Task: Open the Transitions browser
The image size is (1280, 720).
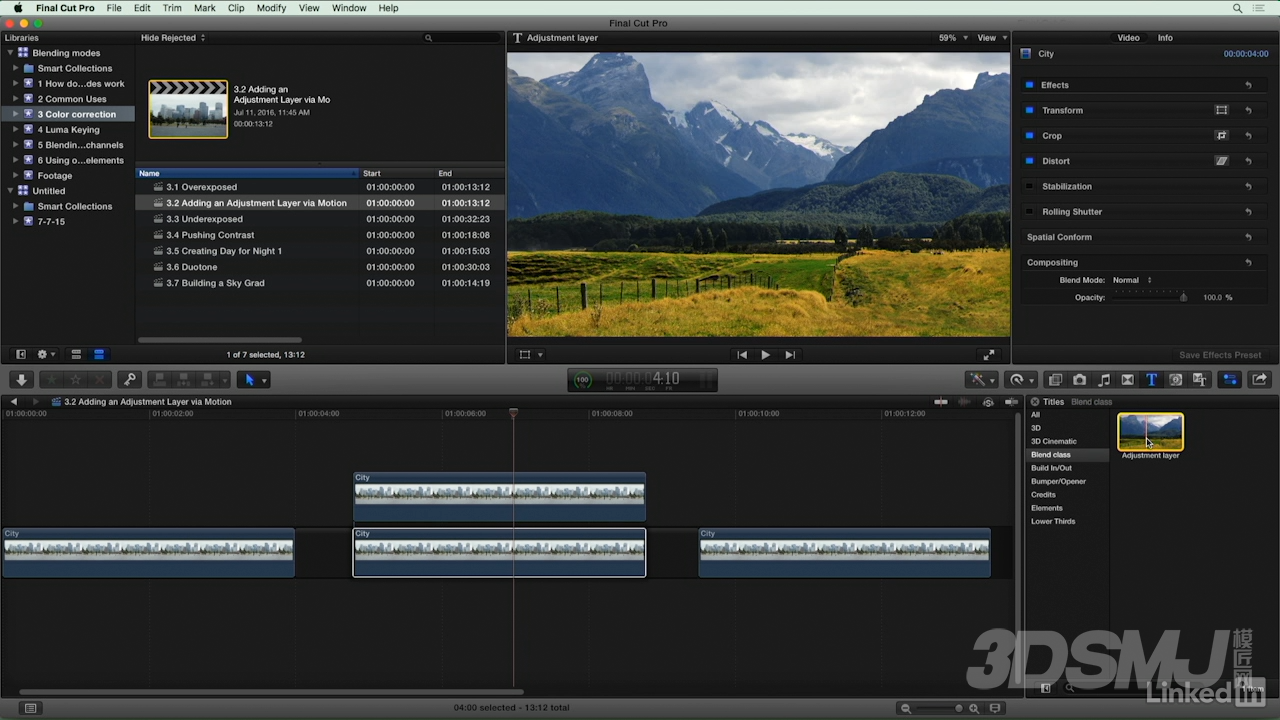Action: pos(1127,379)
